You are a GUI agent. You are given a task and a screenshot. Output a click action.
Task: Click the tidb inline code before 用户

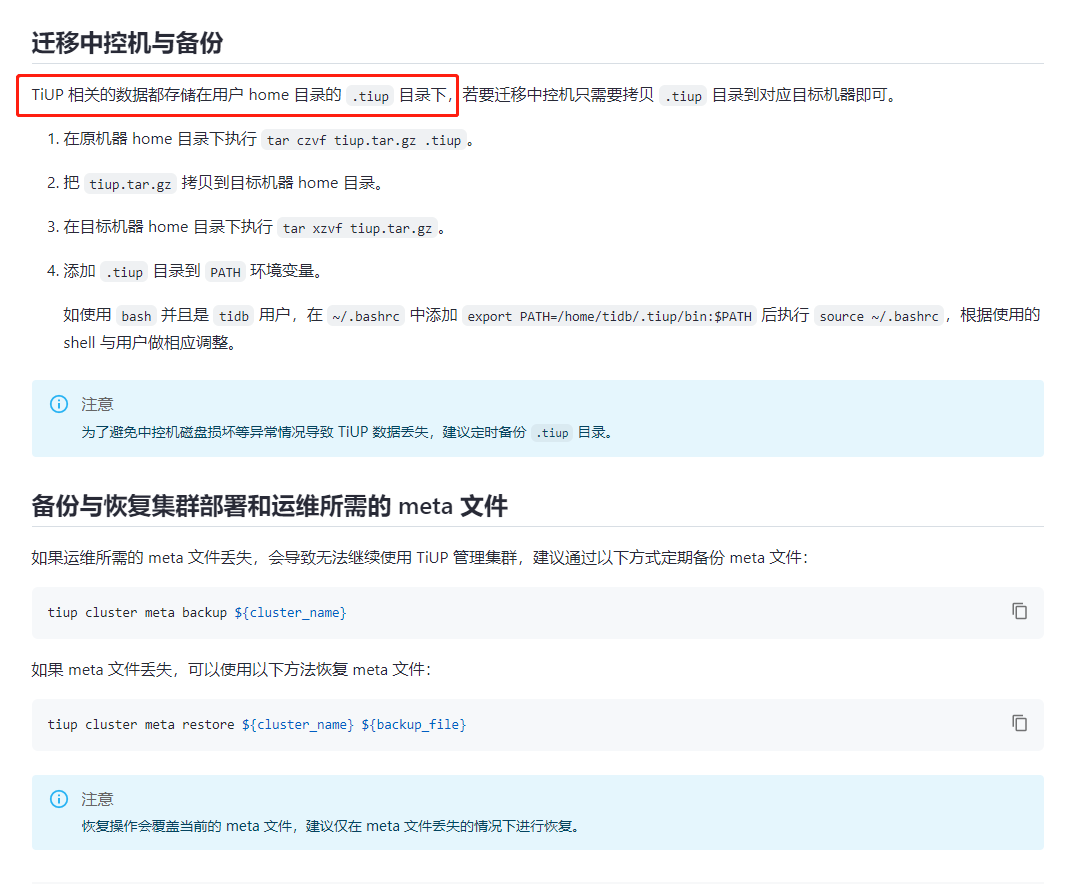[x=234, y=316]
